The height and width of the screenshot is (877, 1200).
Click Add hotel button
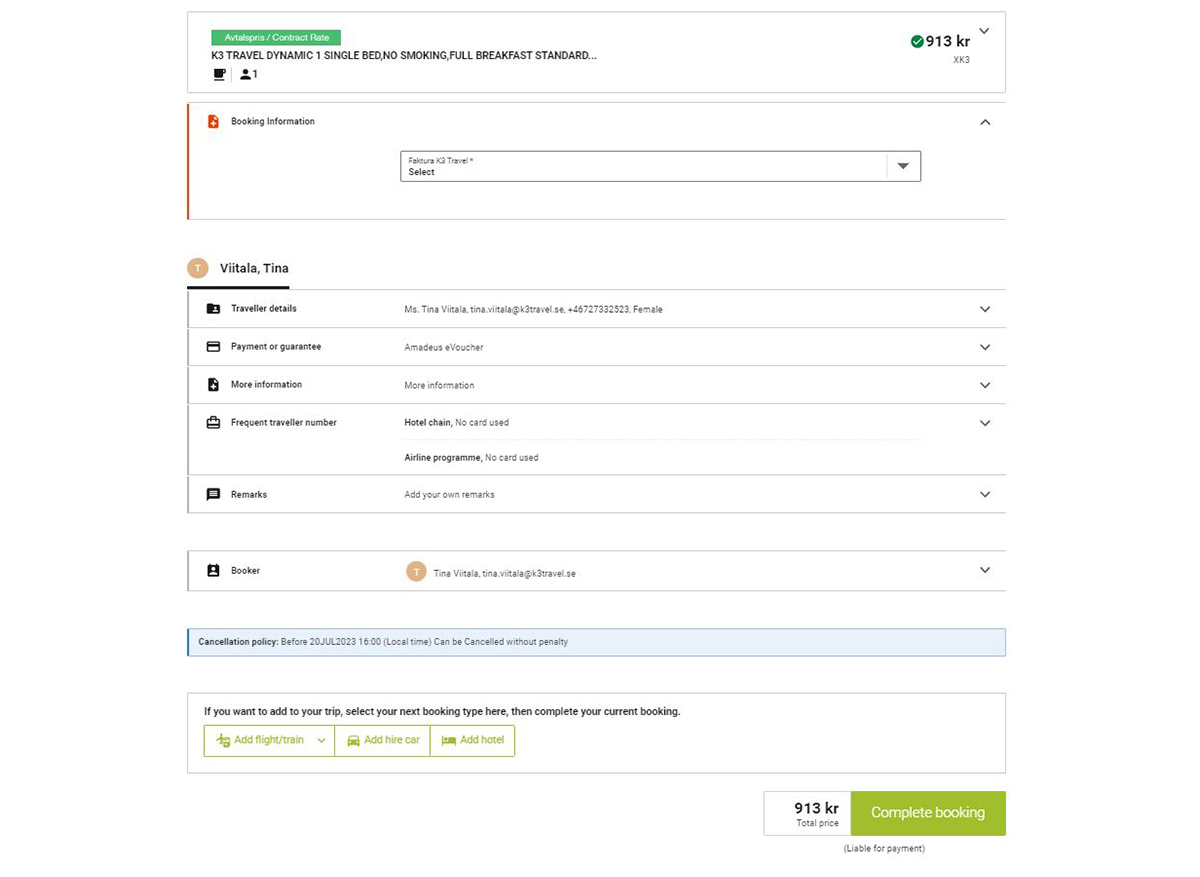click(472, 740)
